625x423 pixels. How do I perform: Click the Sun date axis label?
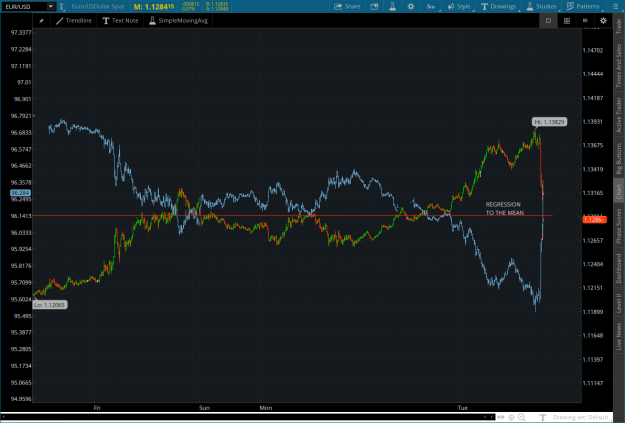click(204, 407)
